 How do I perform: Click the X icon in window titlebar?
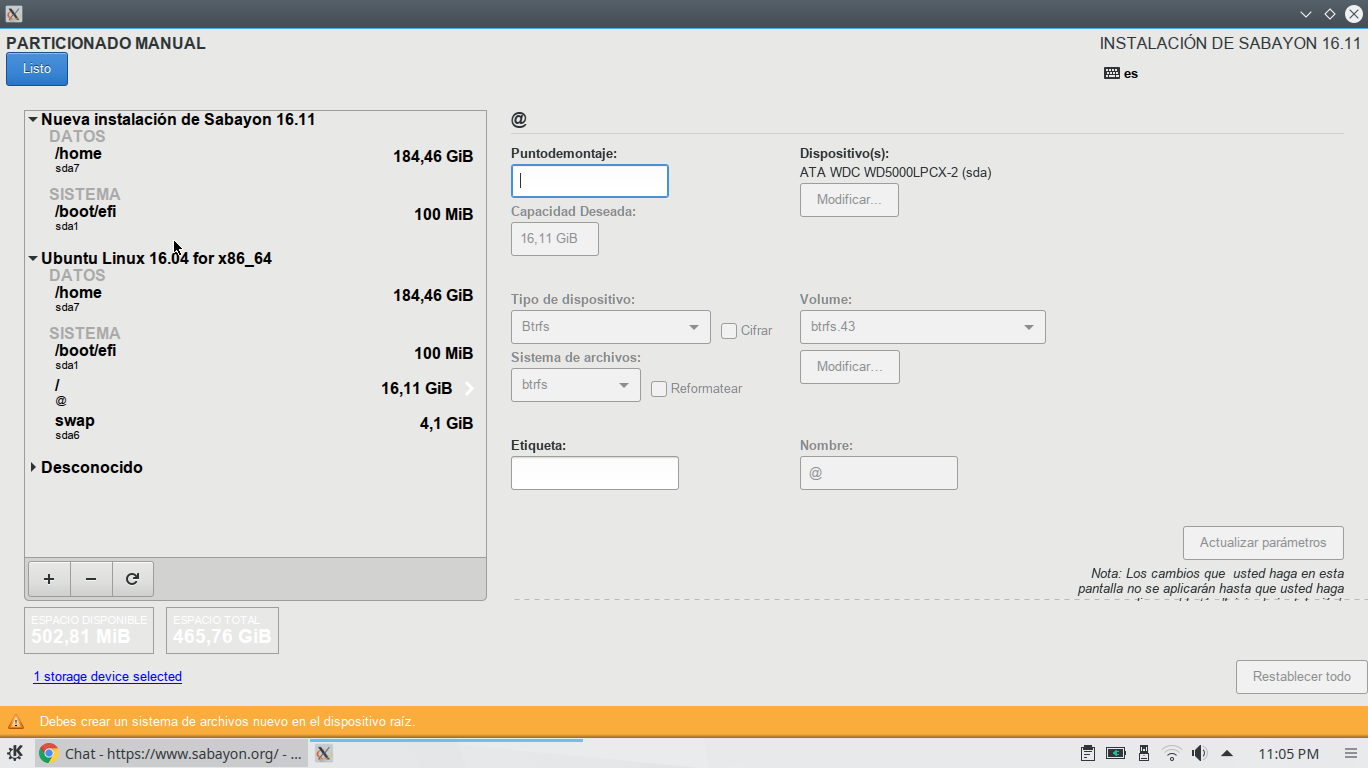click(x=14, y=14)
